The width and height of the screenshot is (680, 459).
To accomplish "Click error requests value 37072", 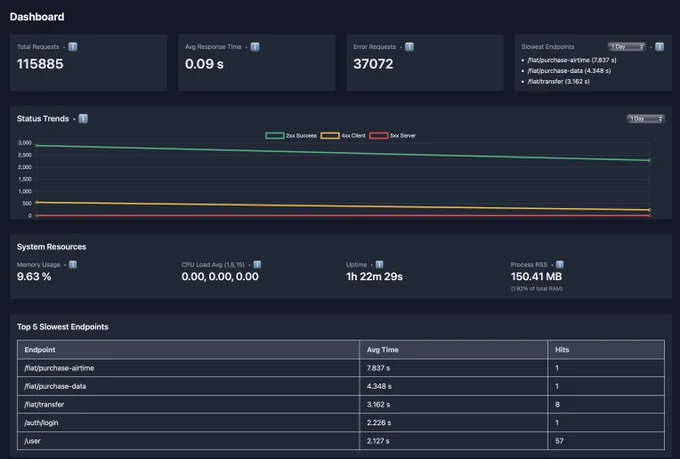I will click(x=373, y=64).
